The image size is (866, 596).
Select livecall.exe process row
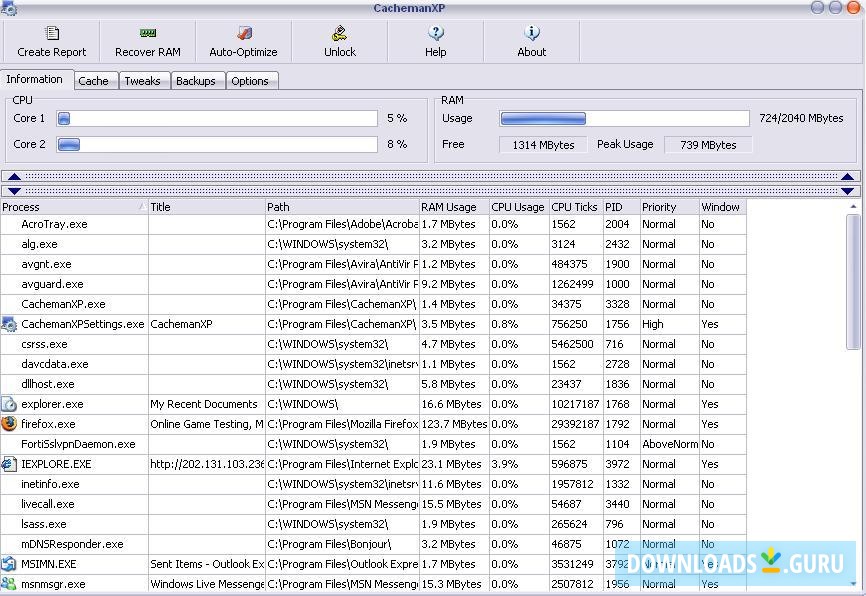coord(373,504)
